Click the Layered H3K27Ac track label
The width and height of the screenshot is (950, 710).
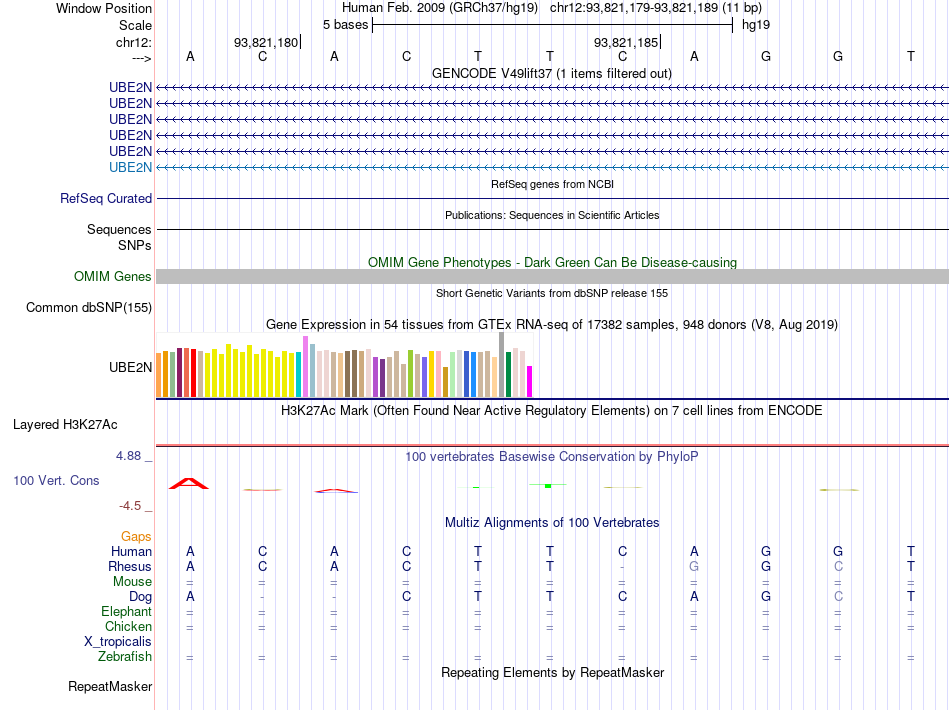65,425
